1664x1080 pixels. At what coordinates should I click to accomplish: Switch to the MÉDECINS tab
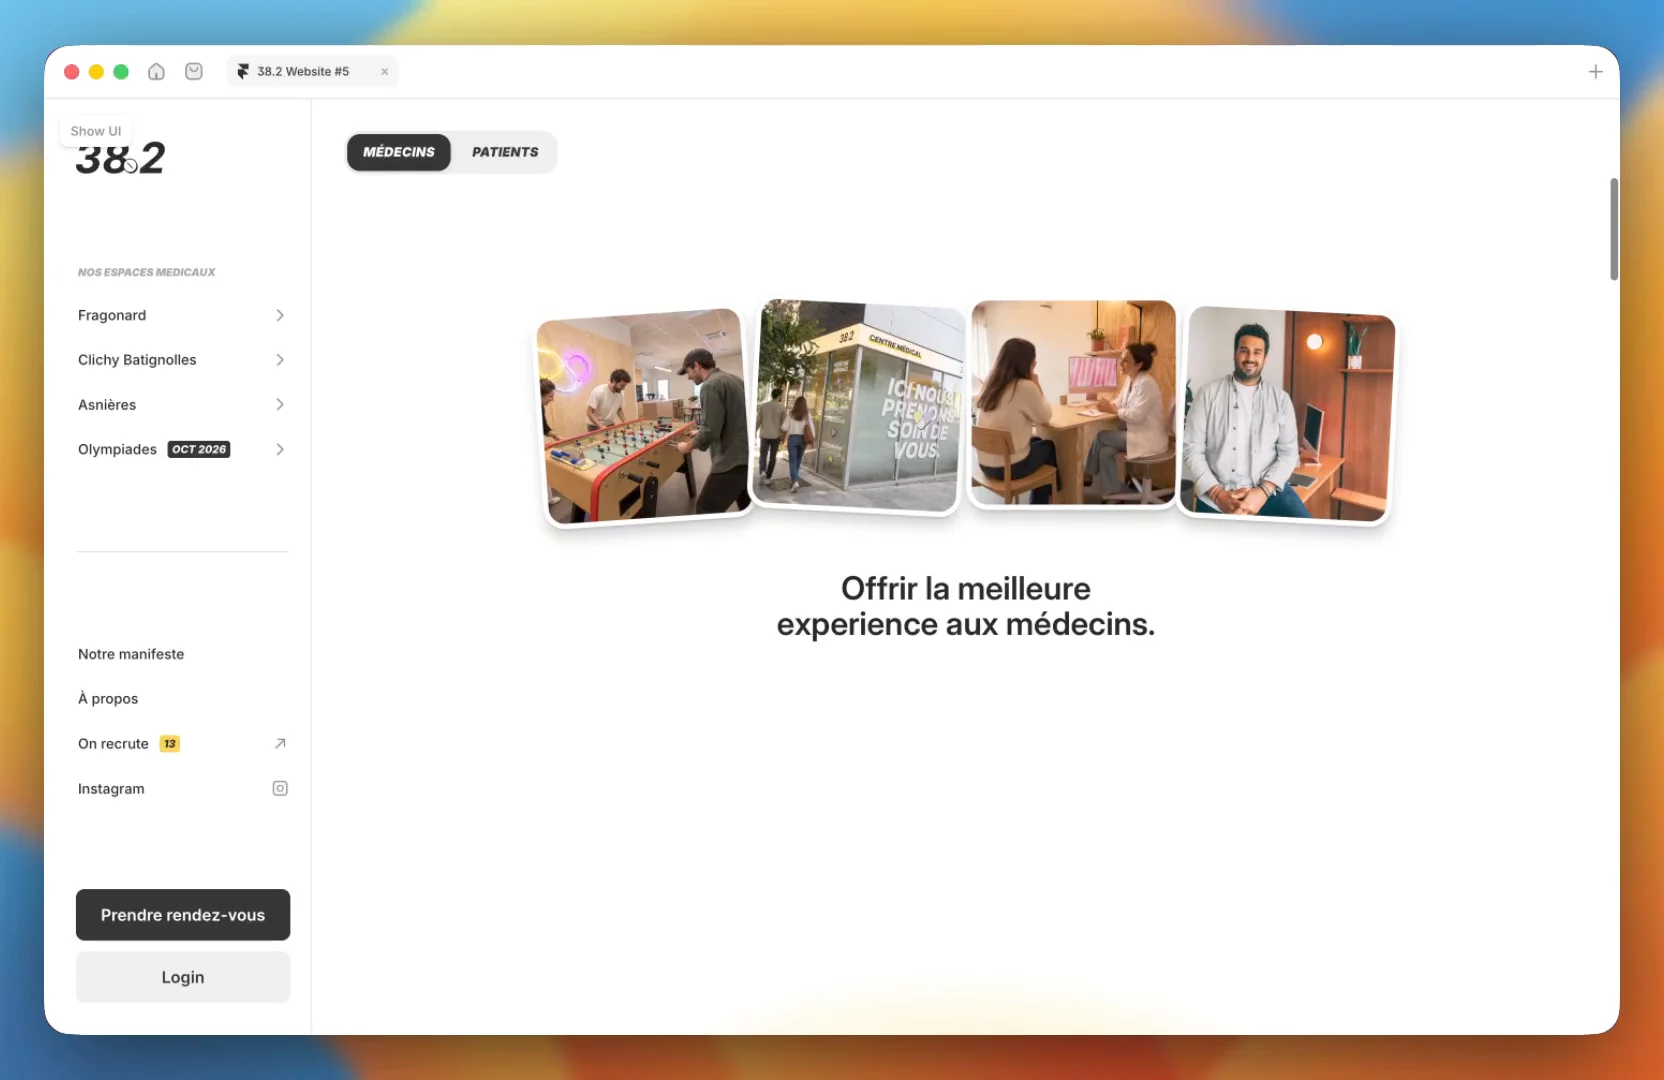point(399,152)
